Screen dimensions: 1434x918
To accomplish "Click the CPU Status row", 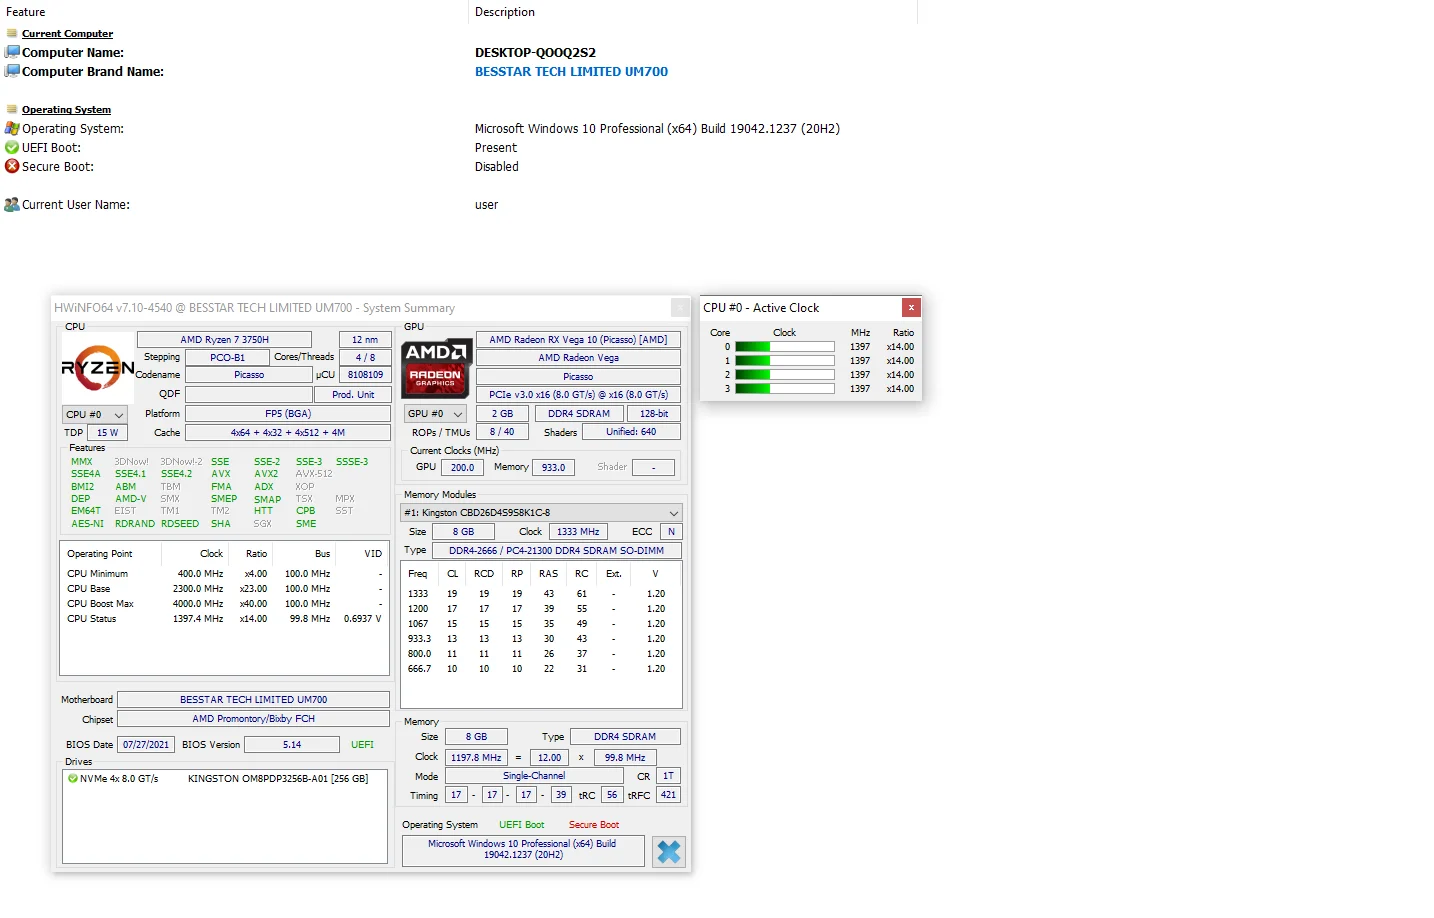I will pos(225,619).
